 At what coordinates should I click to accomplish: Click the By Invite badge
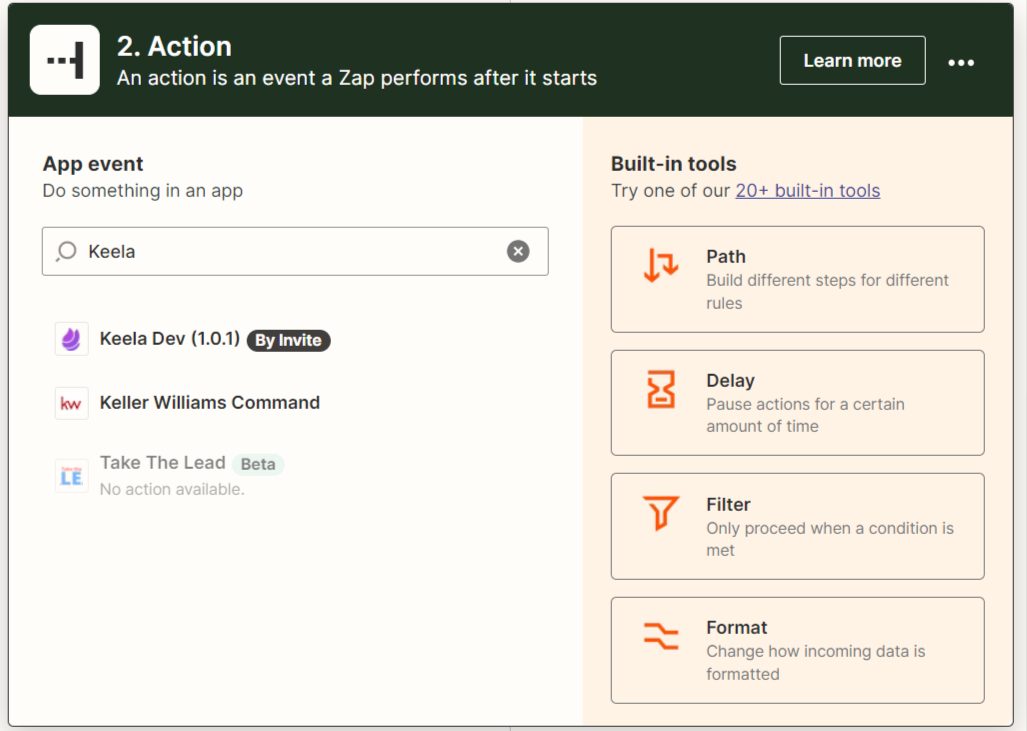tap(288, 340)
